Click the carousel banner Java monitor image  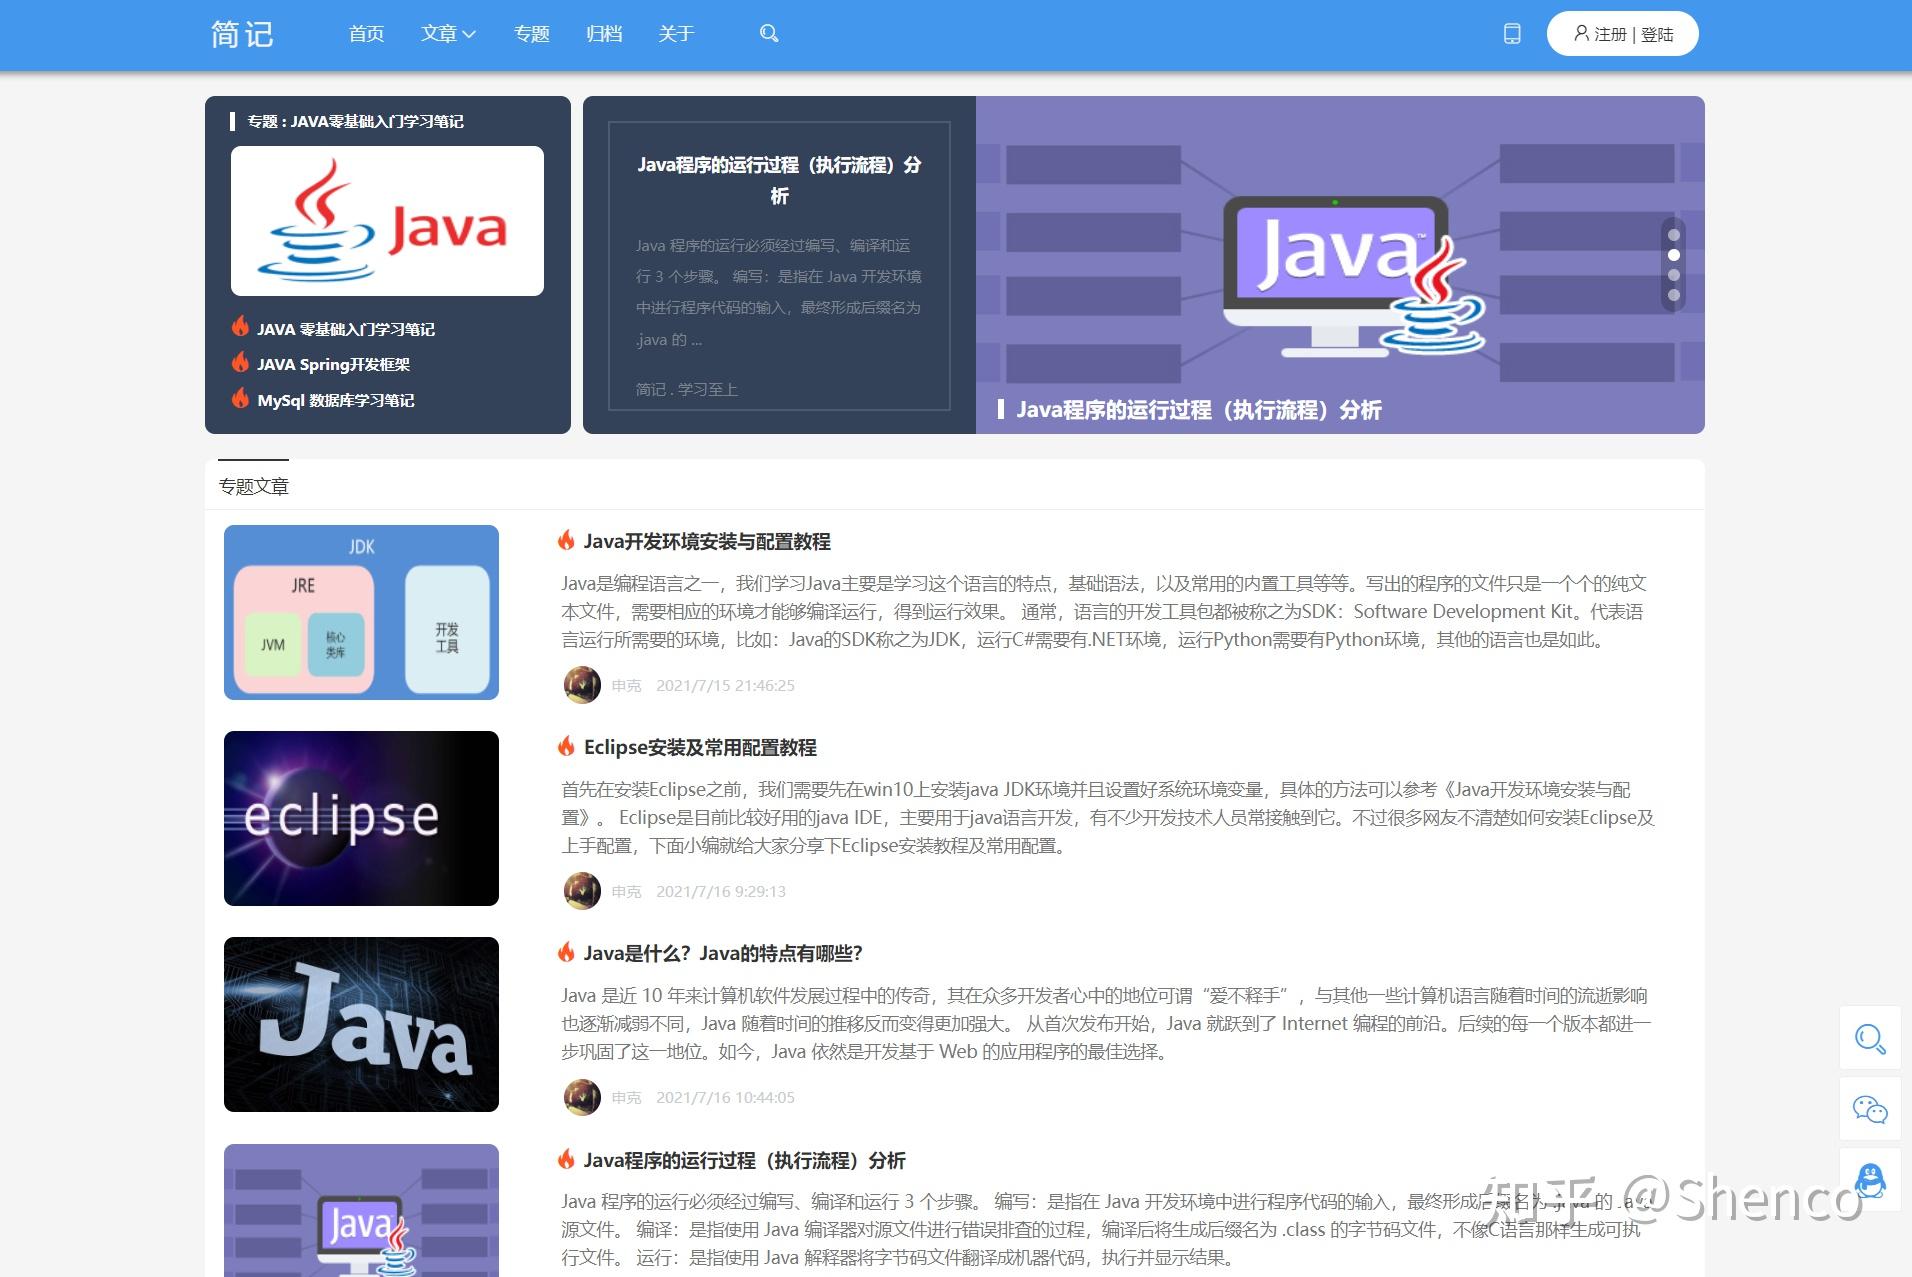[x=1340, y=265]
